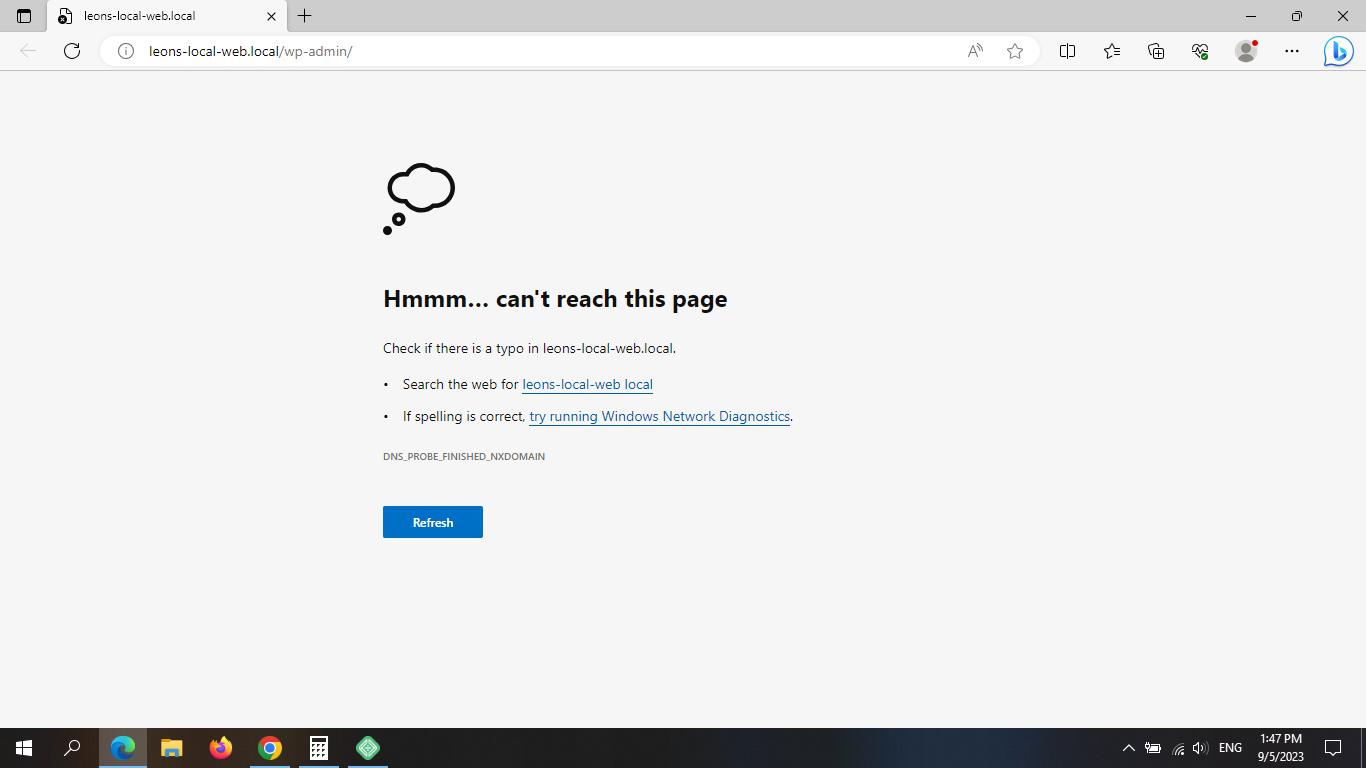Click the browser reload icon
The height and width of the screenshot is (768, 1366).
pyautogui.click(x=72, y=51)
